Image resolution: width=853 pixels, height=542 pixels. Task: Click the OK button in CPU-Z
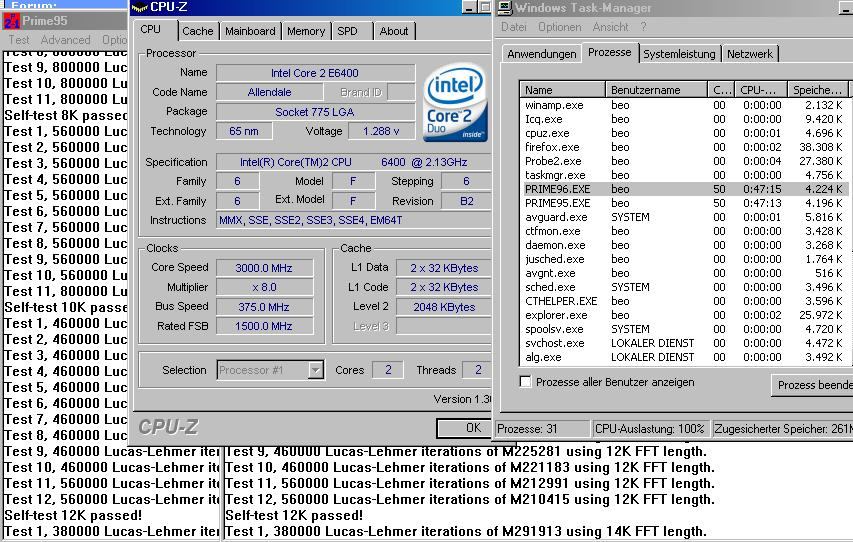pos(464,428)
